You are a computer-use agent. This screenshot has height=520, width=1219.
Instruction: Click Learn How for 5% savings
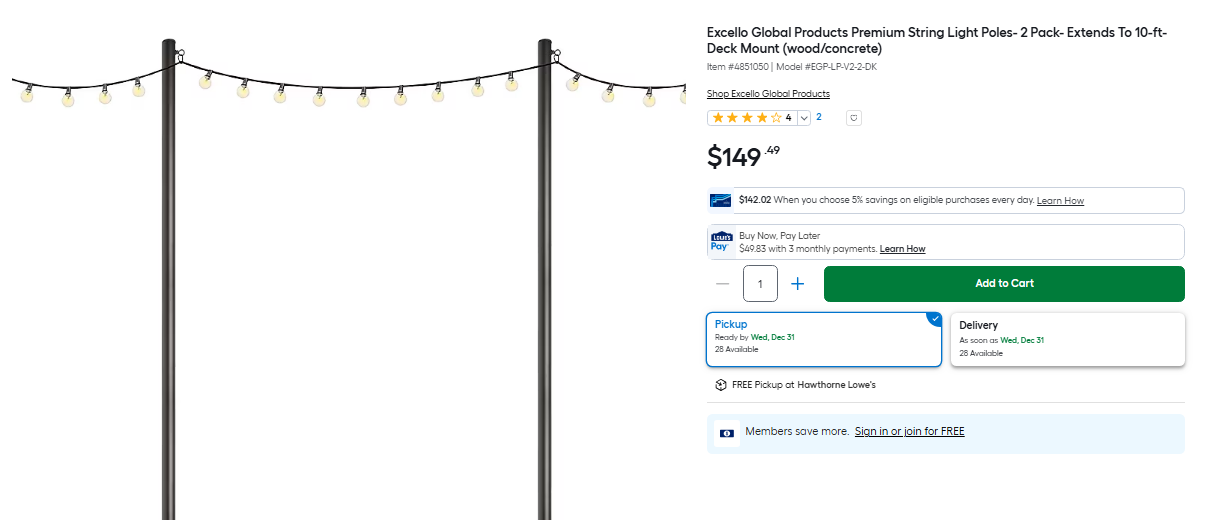click(1060, 201)
